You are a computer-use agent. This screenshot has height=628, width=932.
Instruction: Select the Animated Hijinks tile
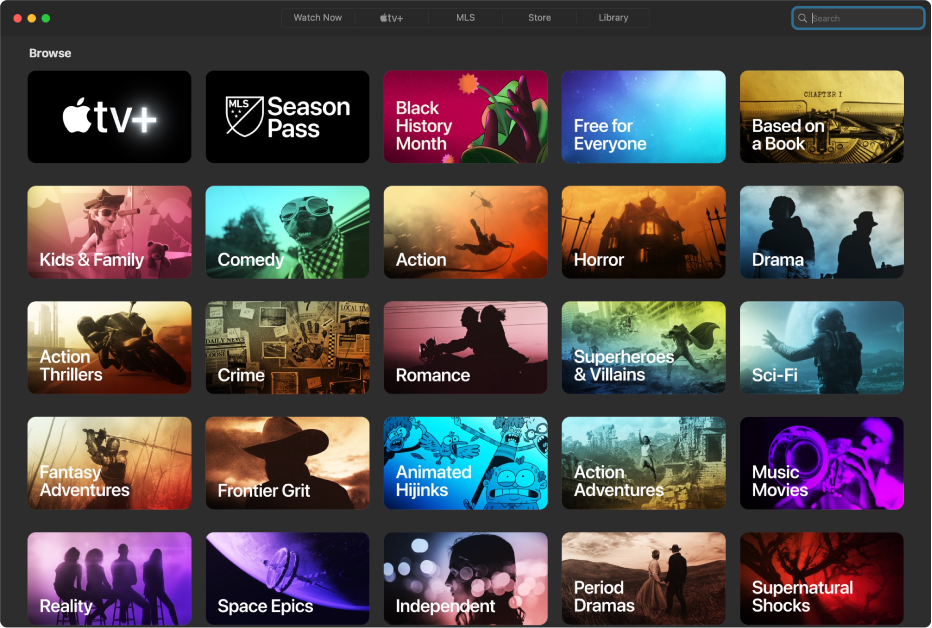click(465, 463)
